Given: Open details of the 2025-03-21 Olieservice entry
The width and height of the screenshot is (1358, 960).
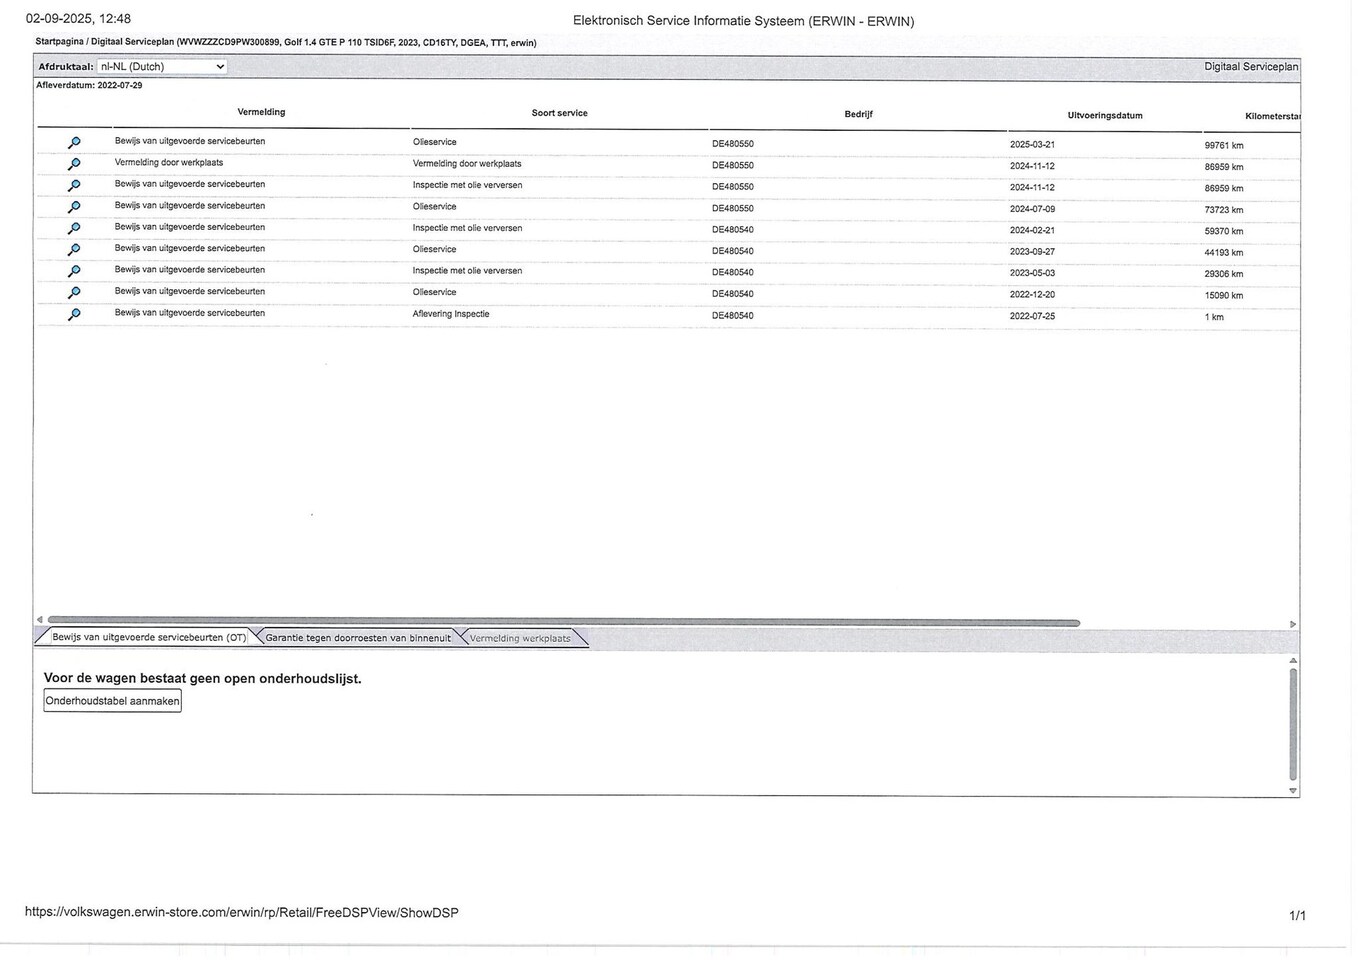Looking at the screenshot, I should [74, 143].
